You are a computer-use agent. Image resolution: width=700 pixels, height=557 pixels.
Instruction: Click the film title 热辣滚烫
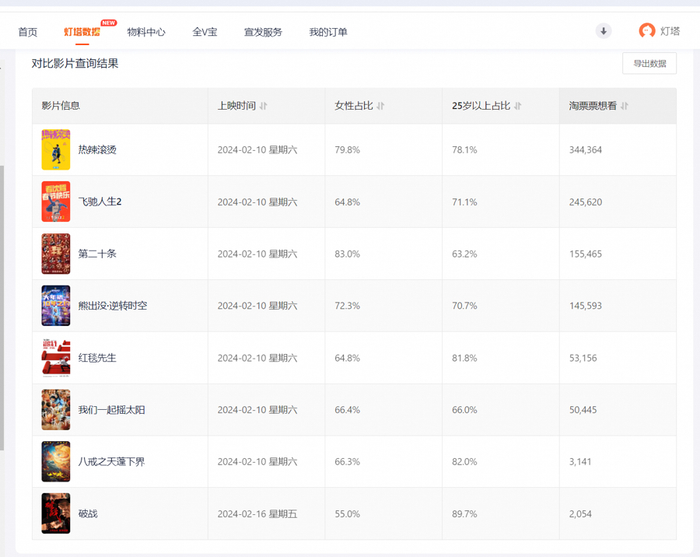[97, 150]
